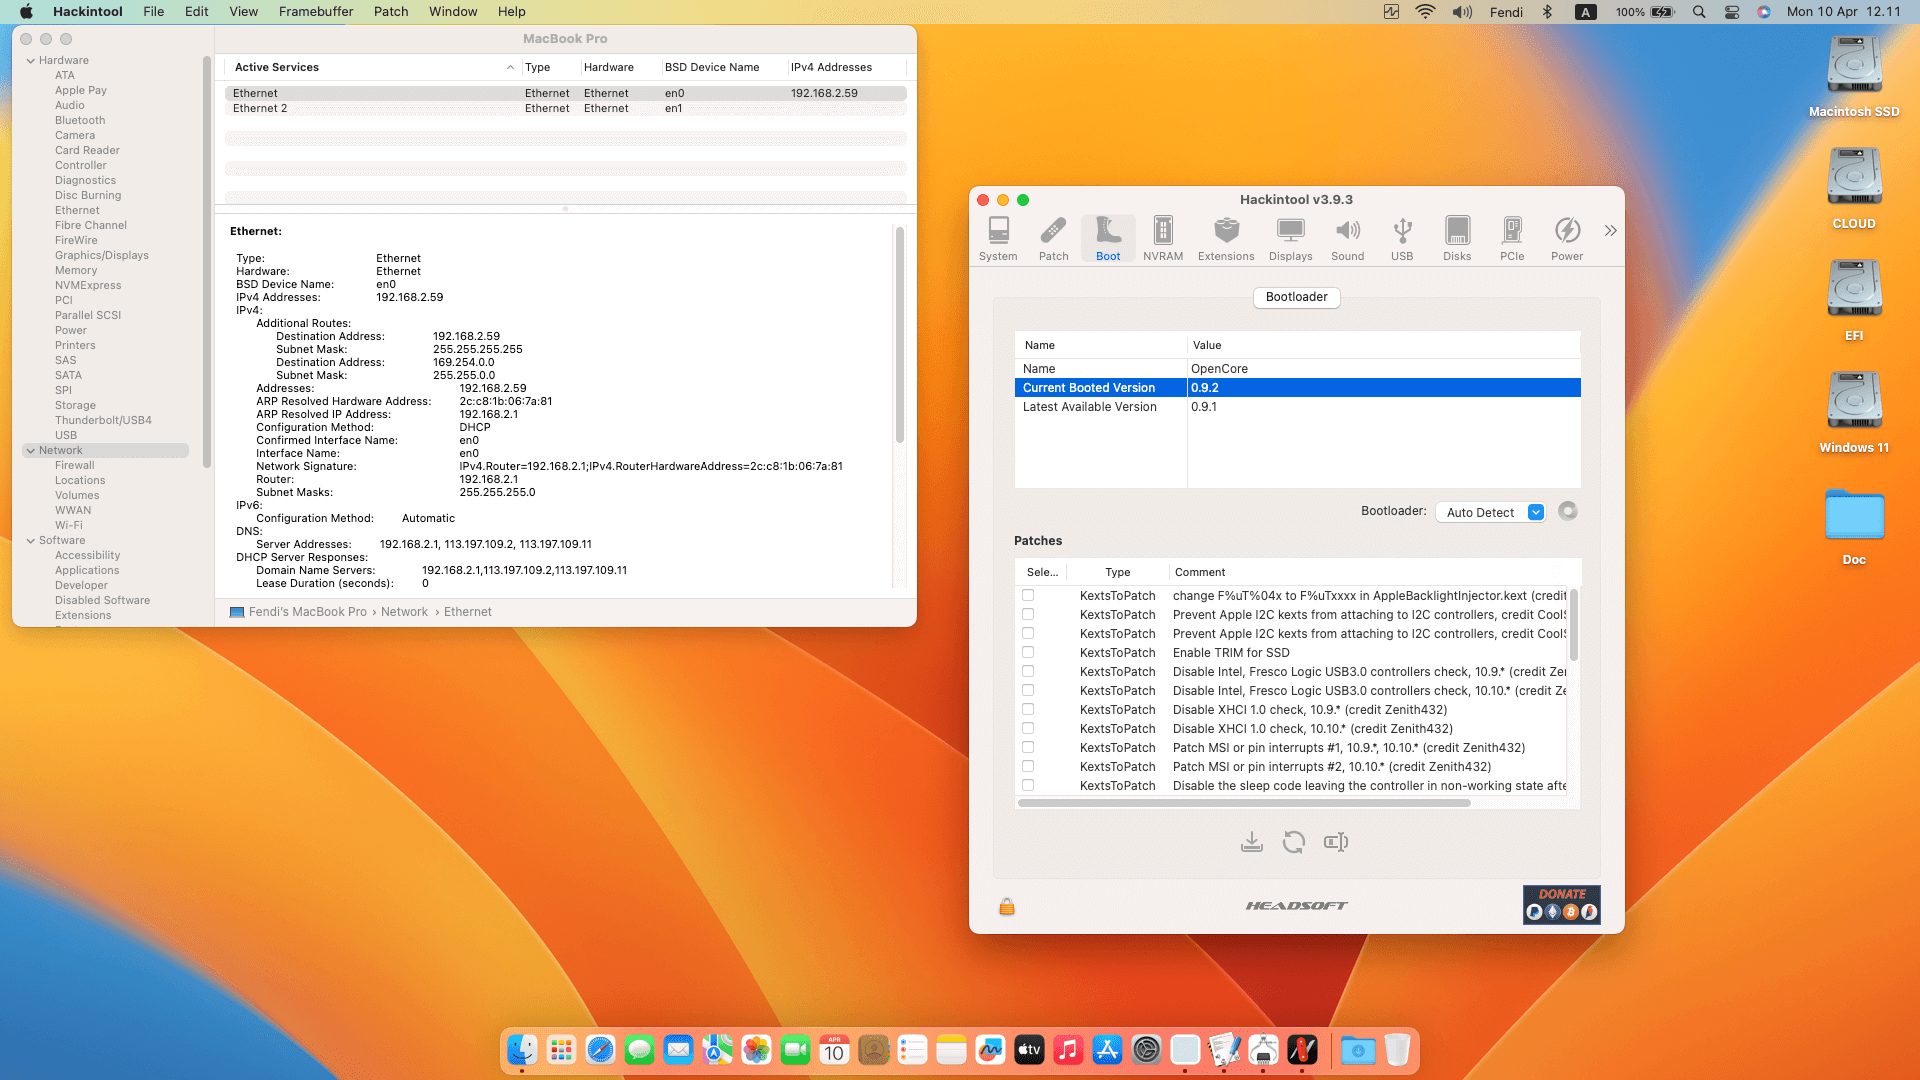
Task: Open the Patch tool in Hackintool
Action: pos(1053,239)
